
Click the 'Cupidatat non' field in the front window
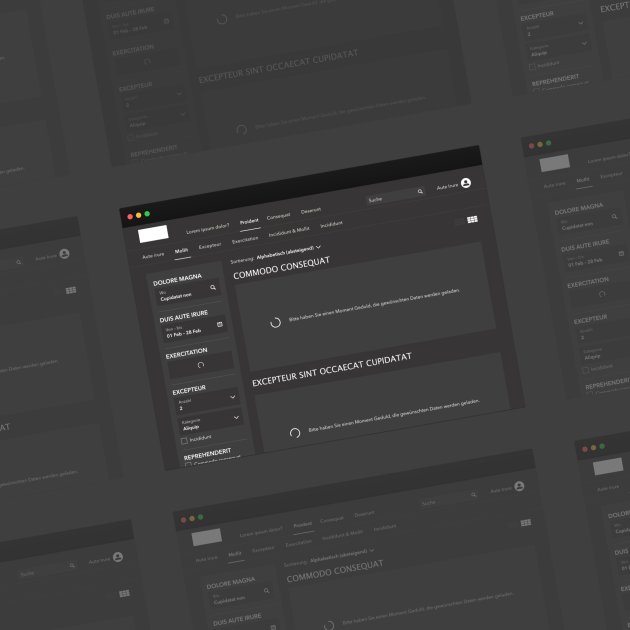click(x=188, y=292)
